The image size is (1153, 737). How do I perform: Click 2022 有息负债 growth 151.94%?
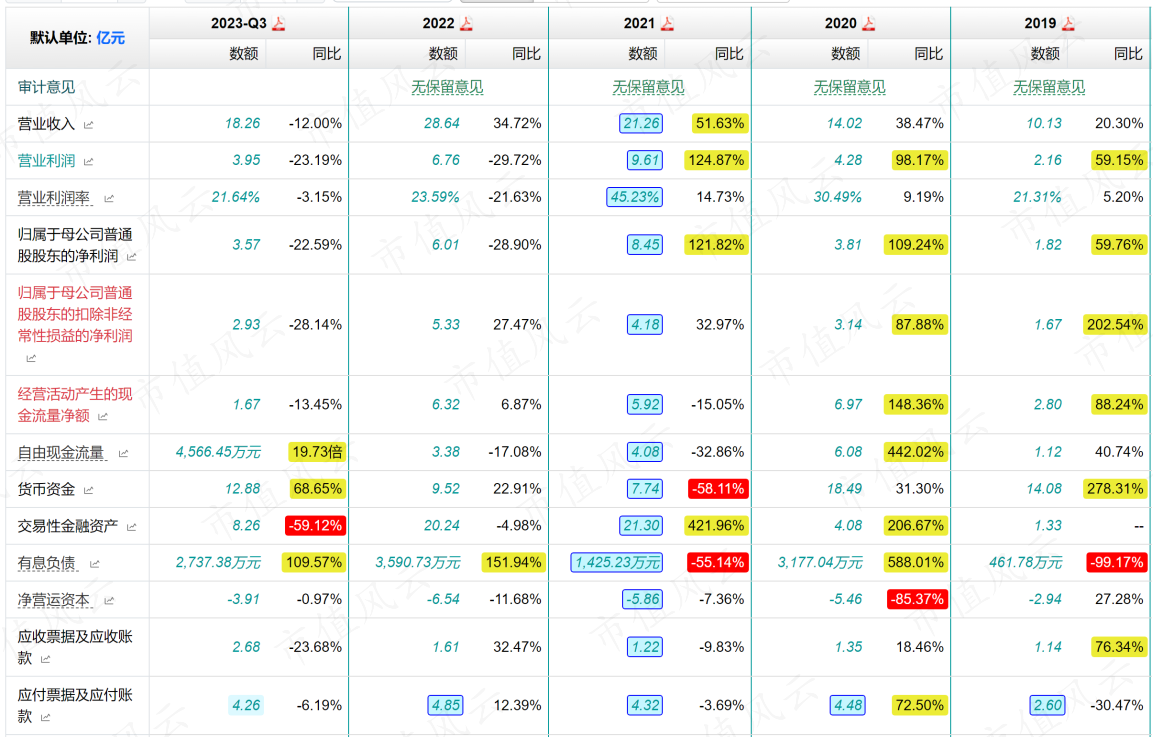pos(513,562)
